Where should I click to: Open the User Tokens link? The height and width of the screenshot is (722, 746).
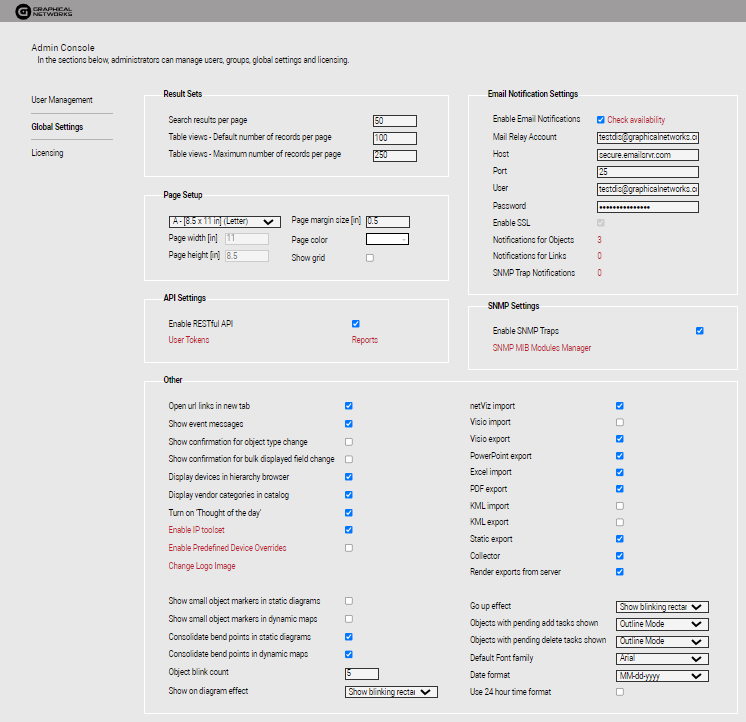189,340
